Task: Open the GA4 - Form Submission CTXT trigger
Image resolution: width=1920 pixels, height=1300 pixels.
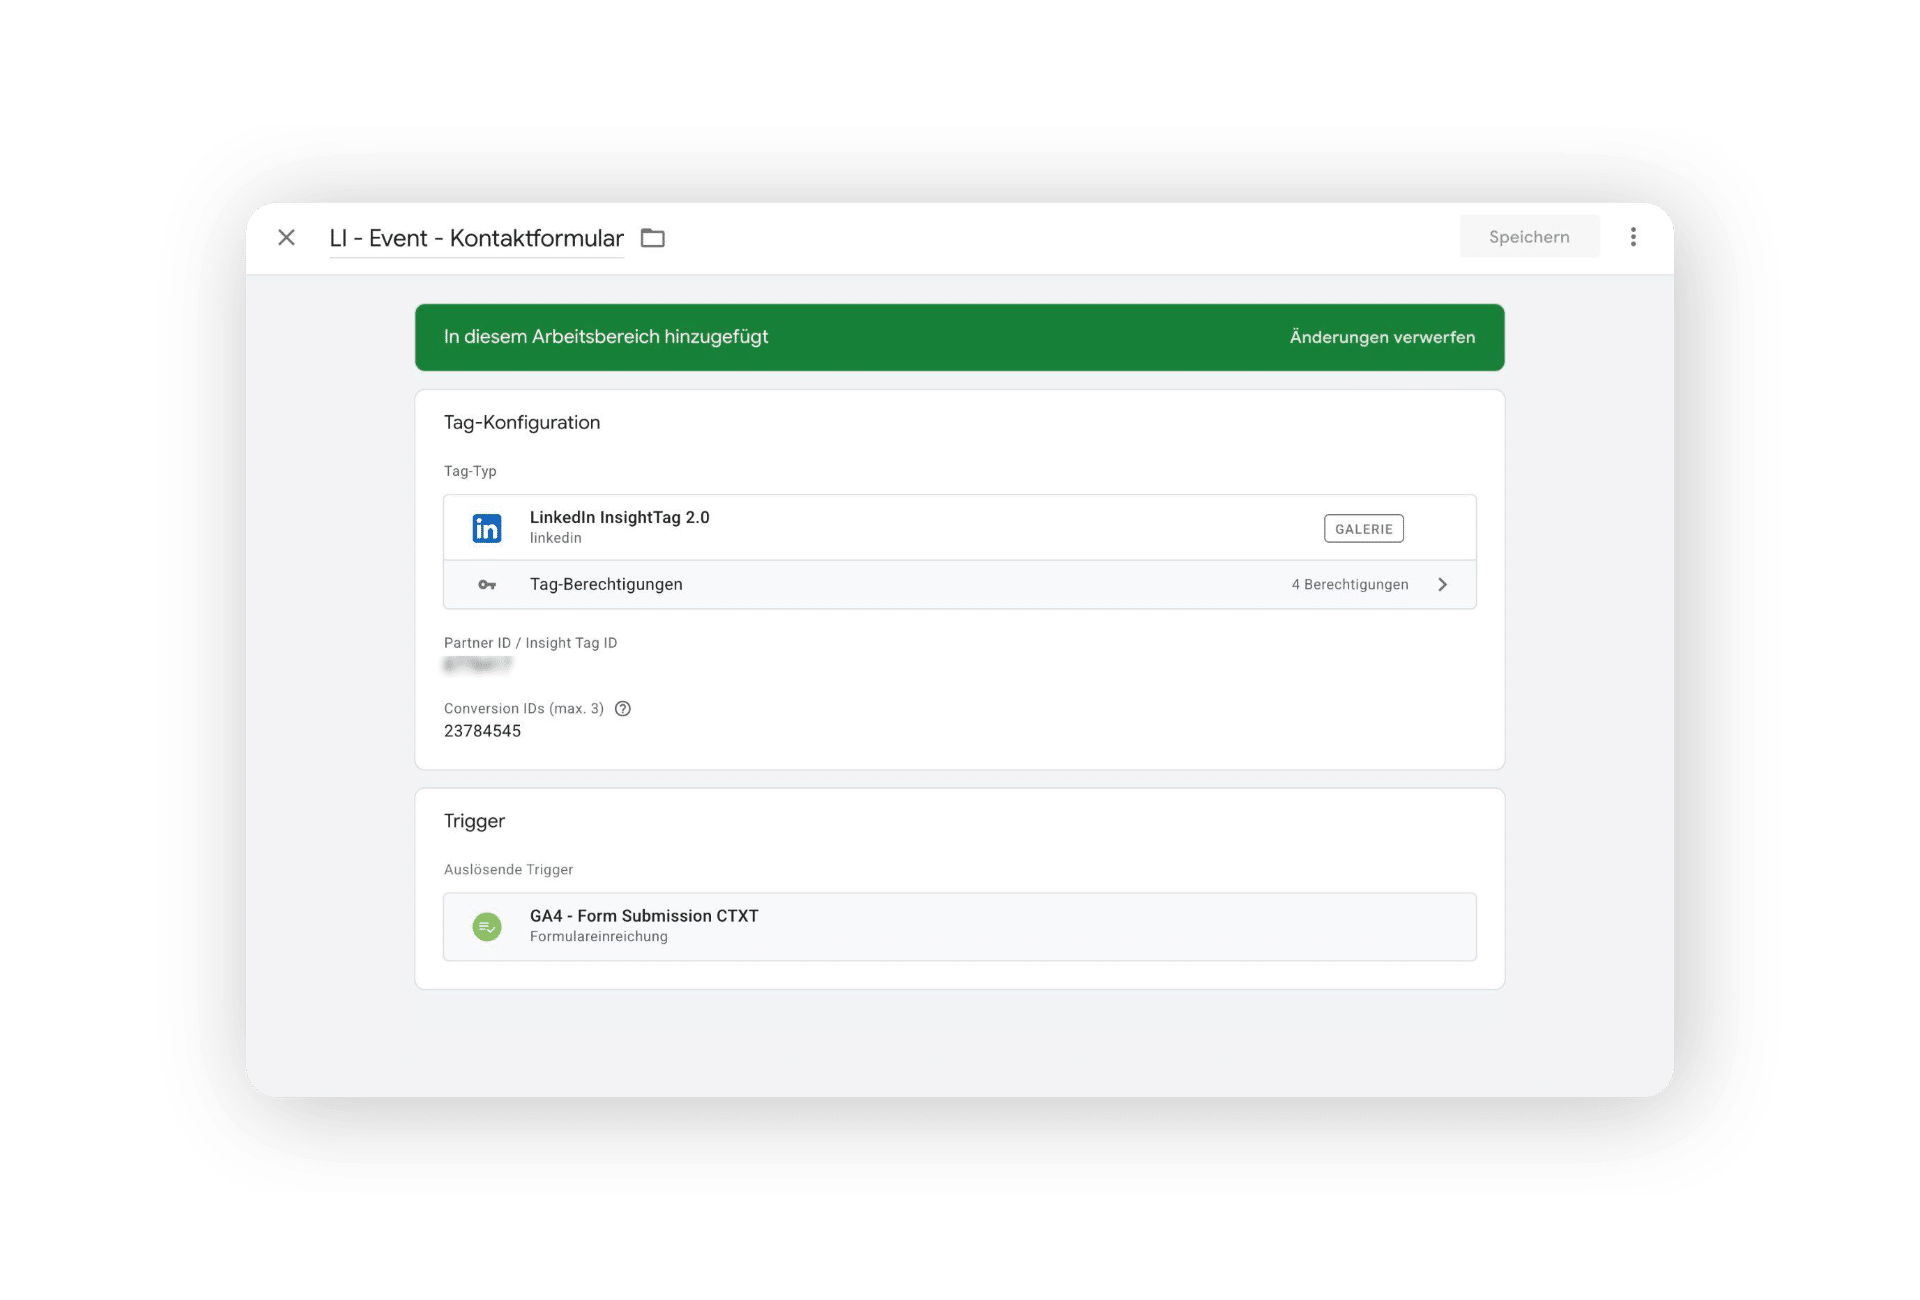Action: tap(644, 916)
